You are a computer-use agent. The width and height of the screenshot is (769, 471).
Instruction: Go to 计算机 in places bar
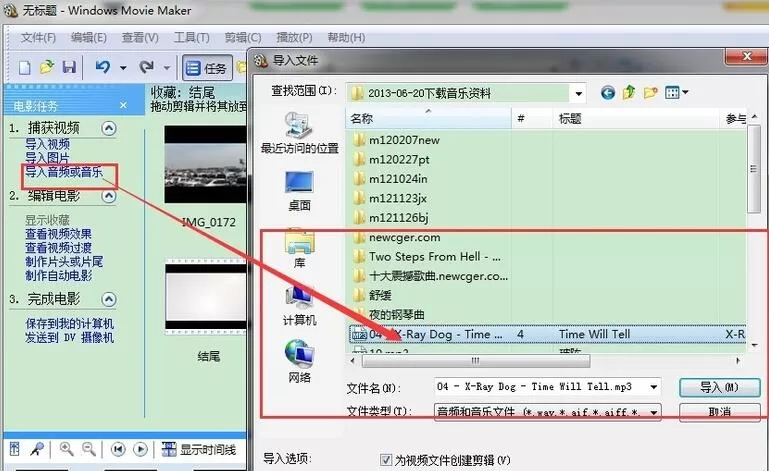[x=300, y=306]
